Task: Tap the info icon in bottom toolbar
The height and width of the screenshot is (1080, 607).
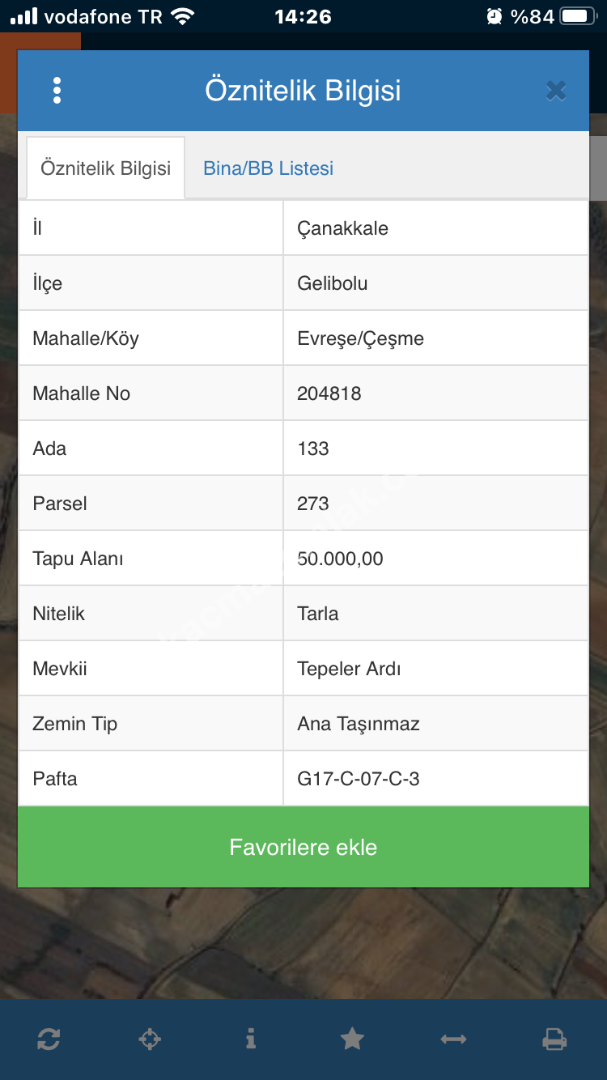Action: pyautogui.click(x=250, y=1039)
